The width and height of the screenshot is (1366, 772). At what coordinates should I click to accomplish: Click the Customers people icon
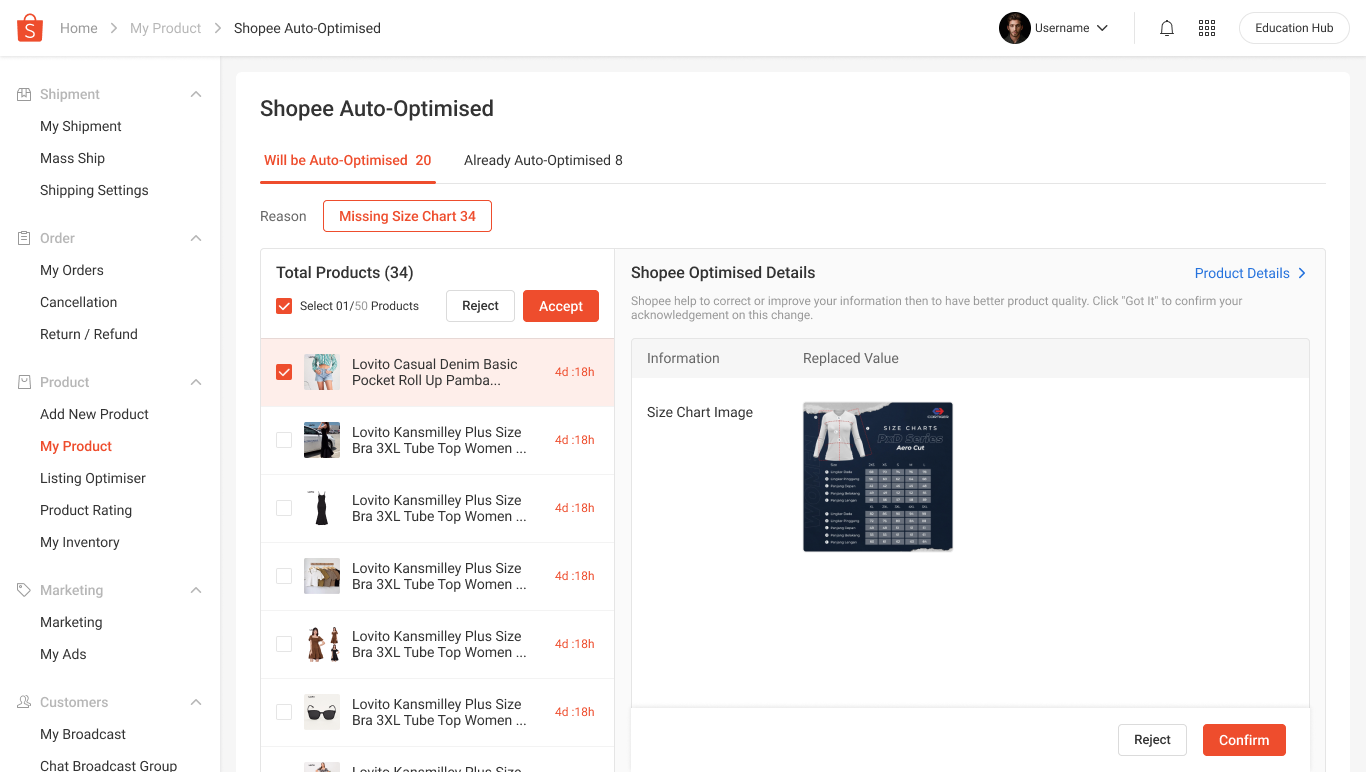point(24,702)
